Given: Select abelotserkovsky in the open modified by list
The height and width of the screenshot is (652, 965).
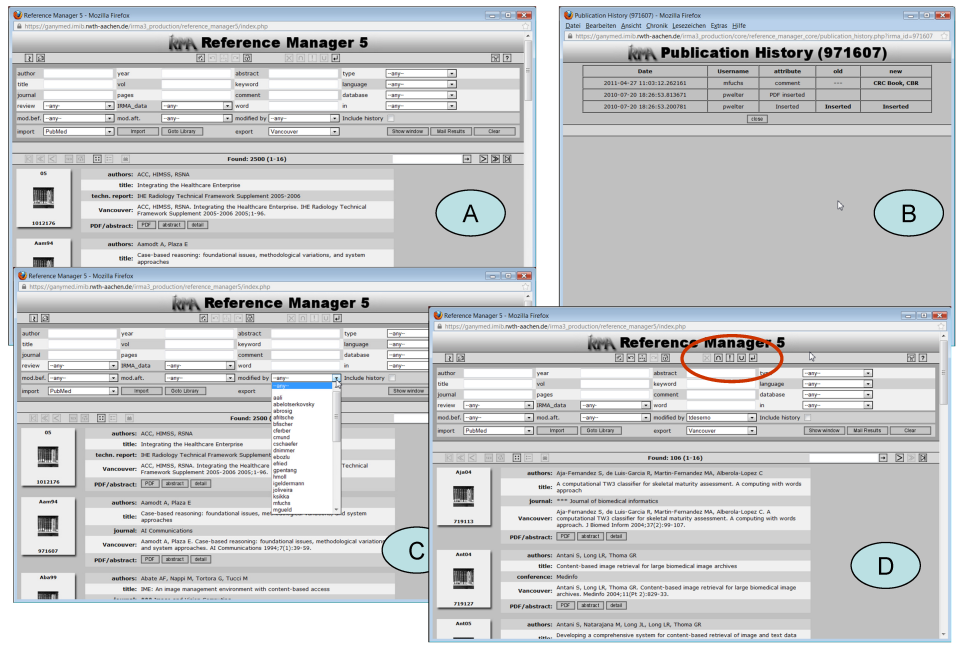Looking at the screenshot, I should [294, 404].
